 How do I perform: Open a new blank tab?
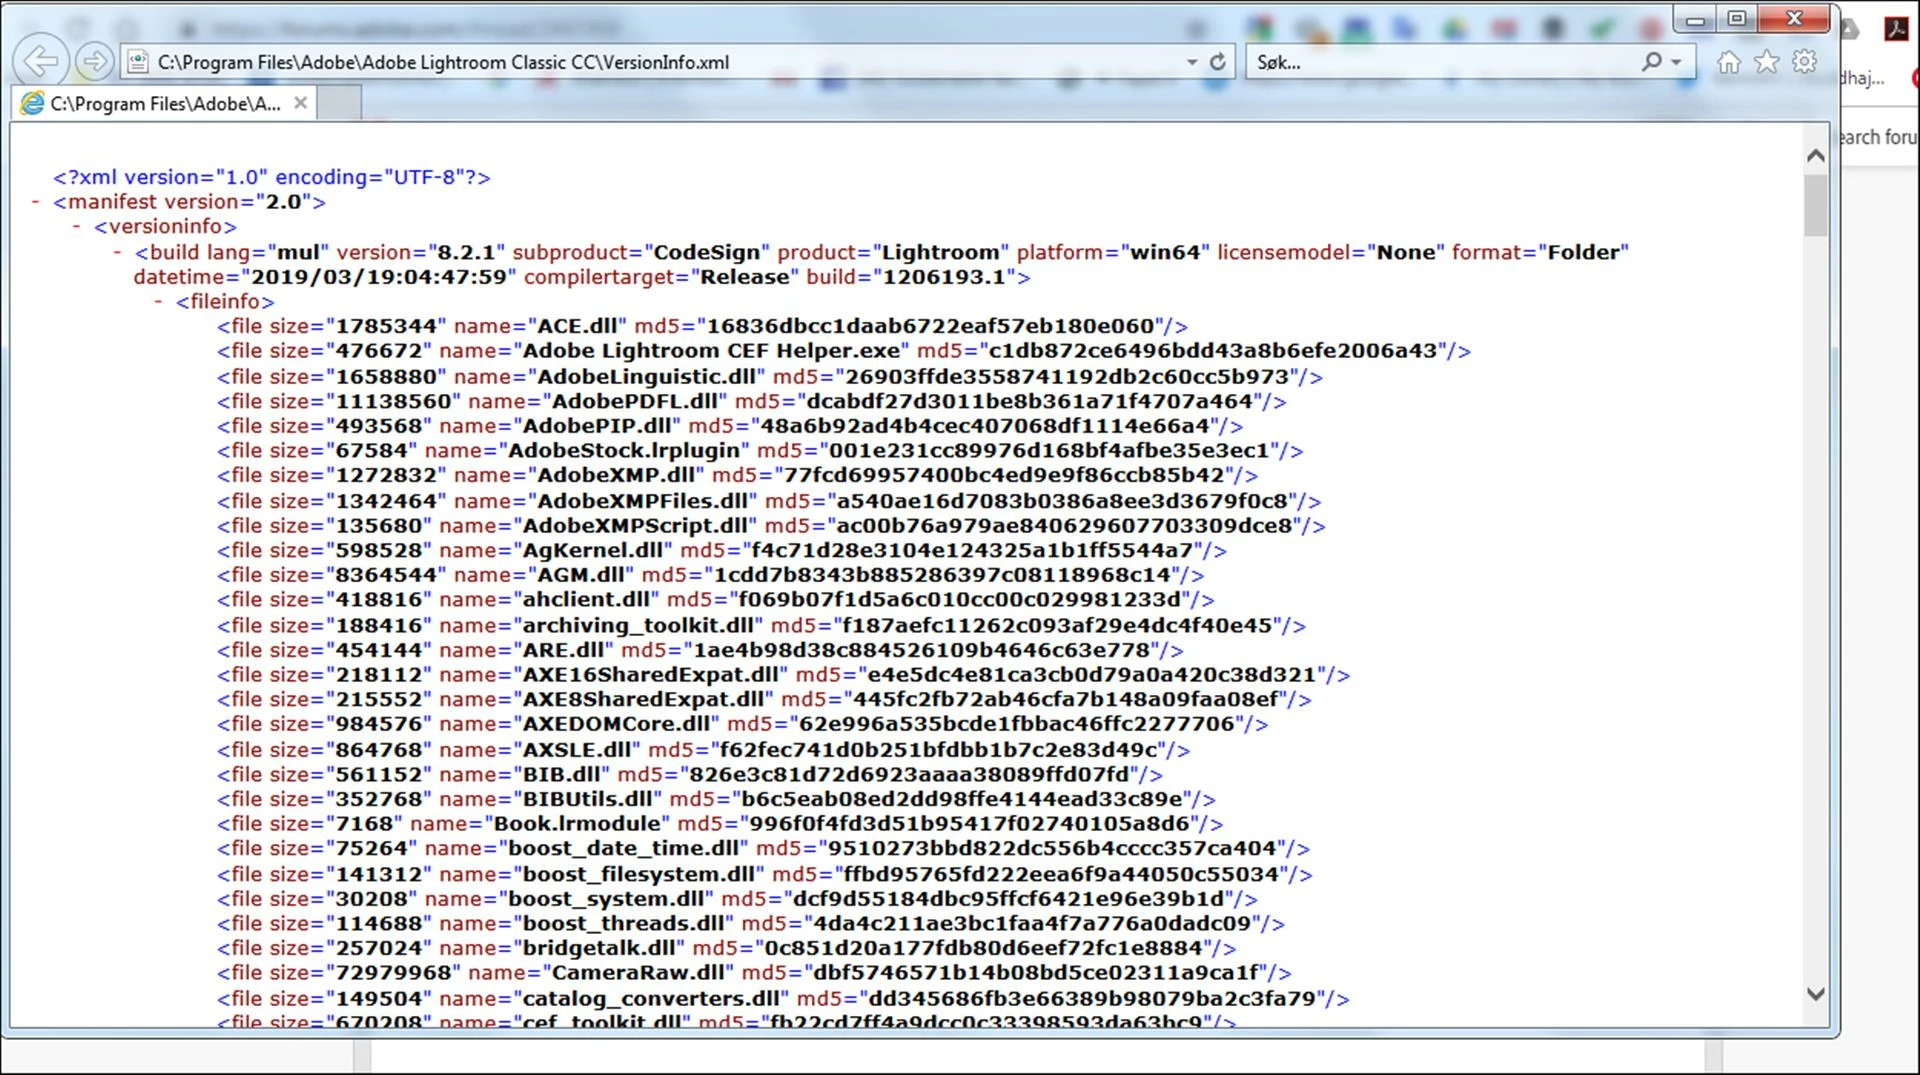(339, 103)
